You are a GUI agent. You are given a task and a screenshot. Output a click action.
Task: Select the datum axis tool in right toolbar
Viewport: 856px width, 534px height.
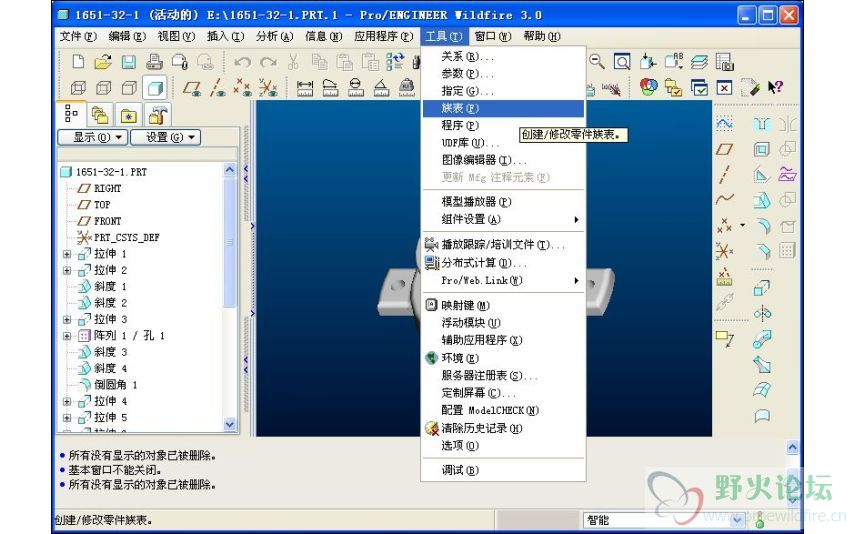(x=724, y=175)
